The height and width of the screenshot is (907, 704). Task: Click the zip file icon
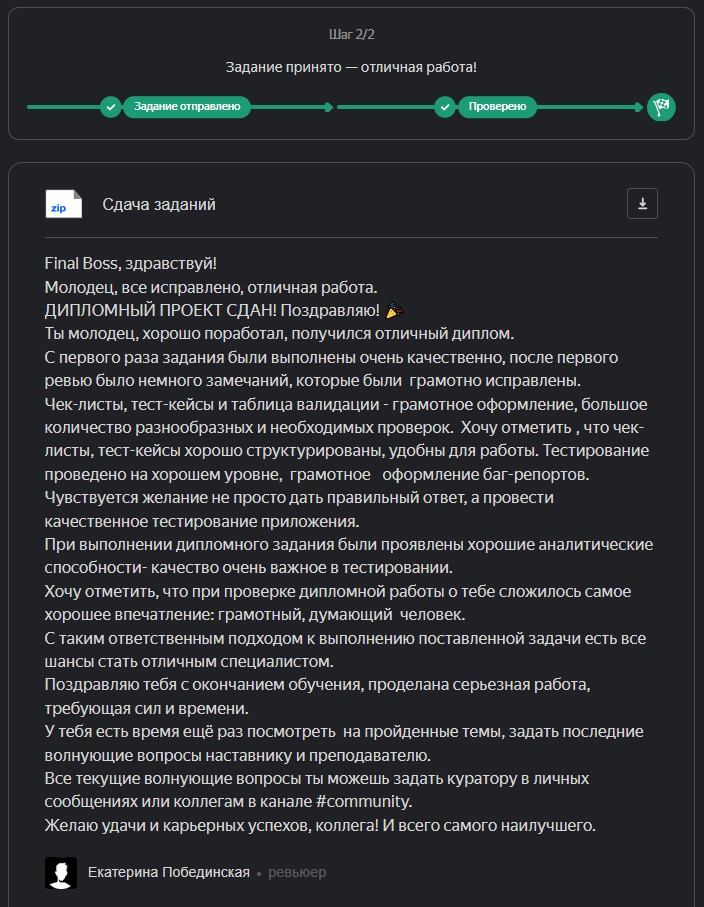pos(64,204)
